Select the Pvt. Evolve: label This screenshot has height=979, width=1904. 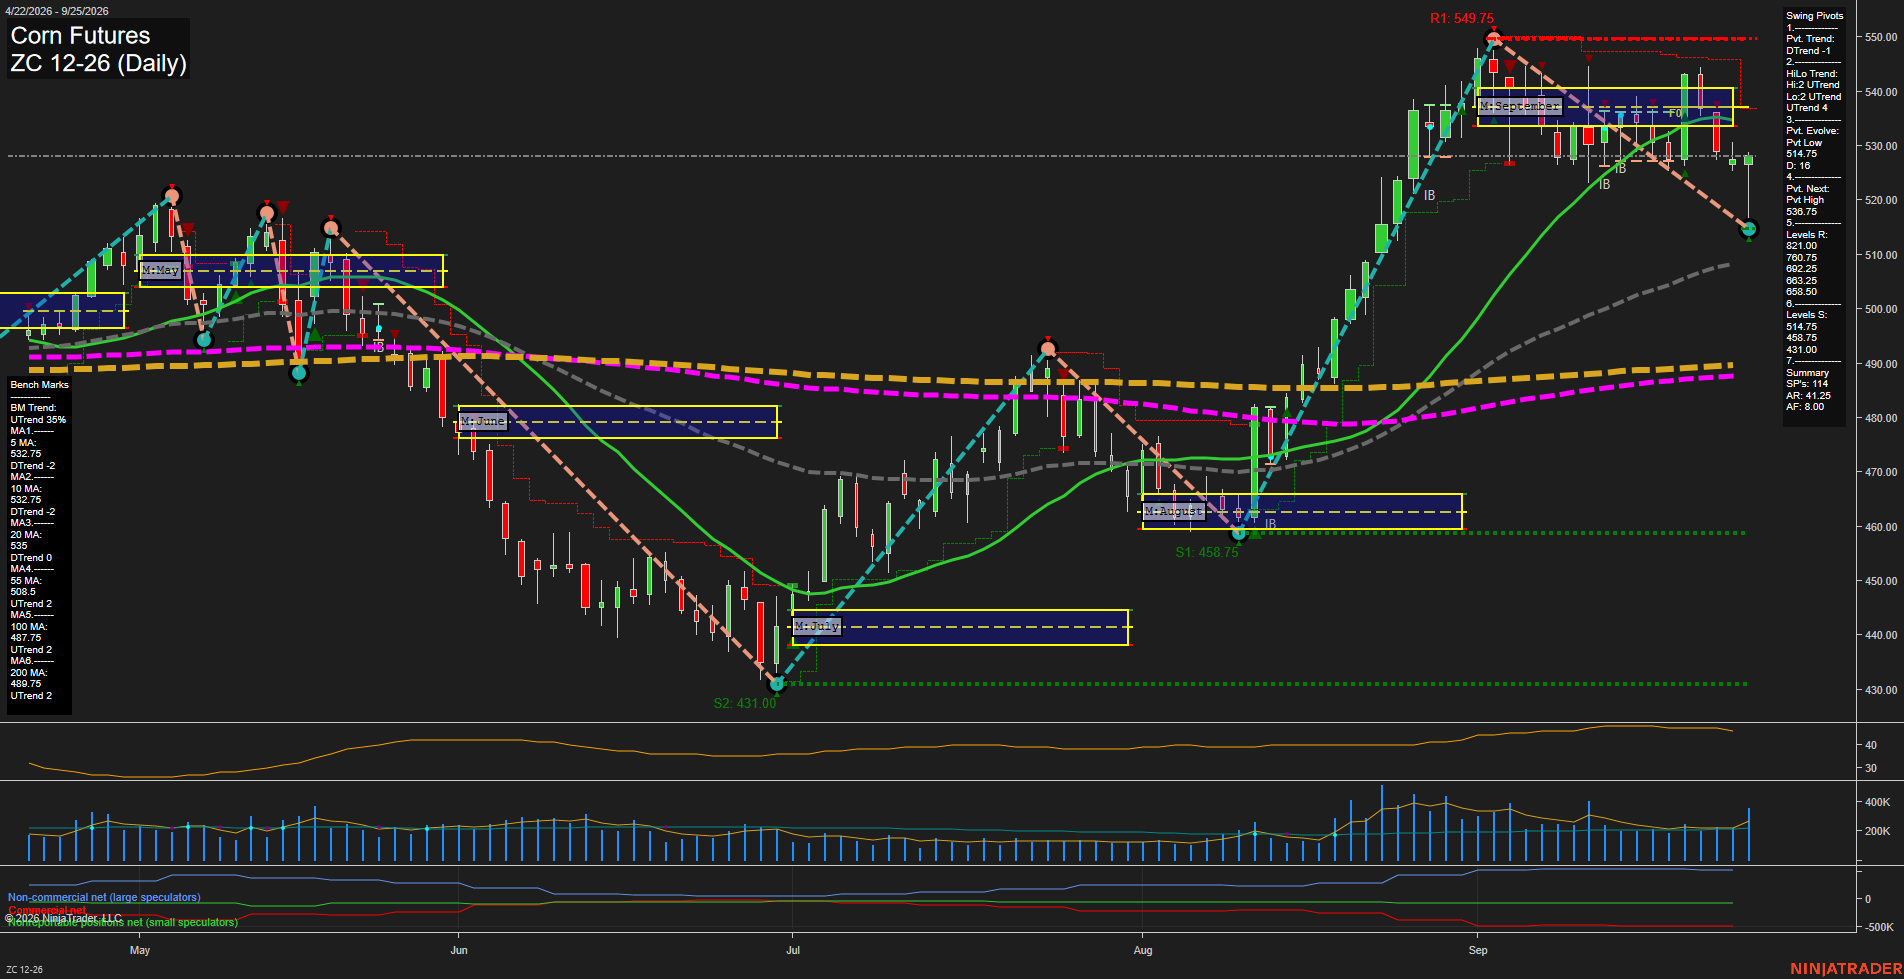(1812, 131)
